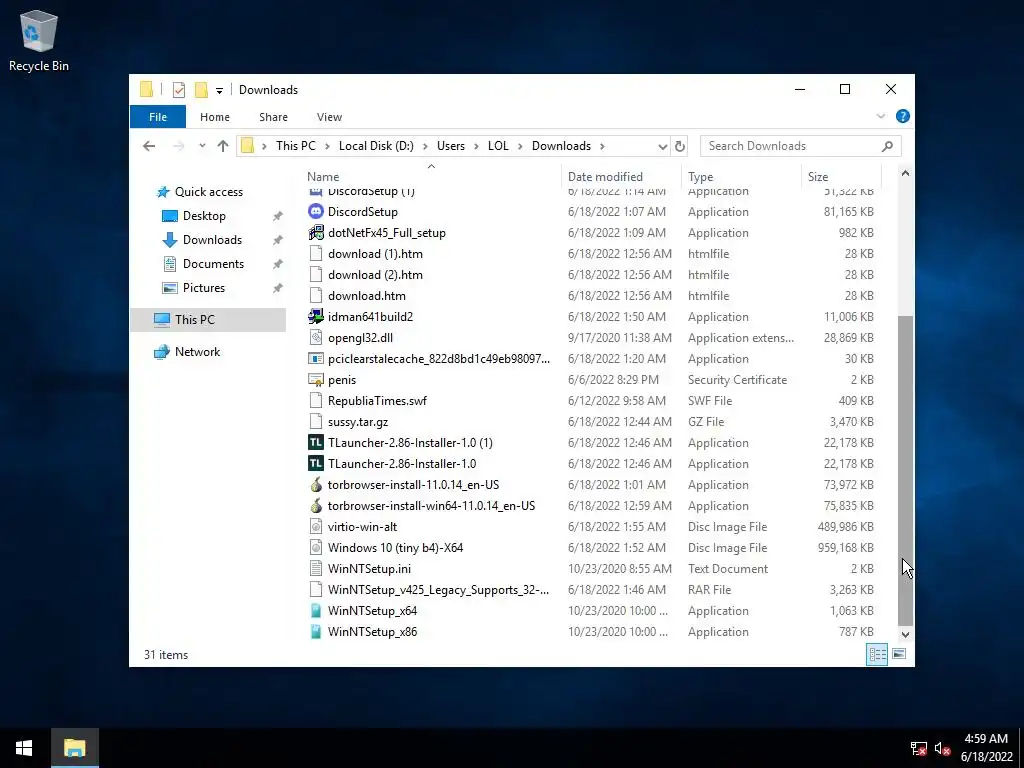The height and width of the screenshot is (768, 1024).
Task: Expand the ribbon with the chevron
Action: 880,116
